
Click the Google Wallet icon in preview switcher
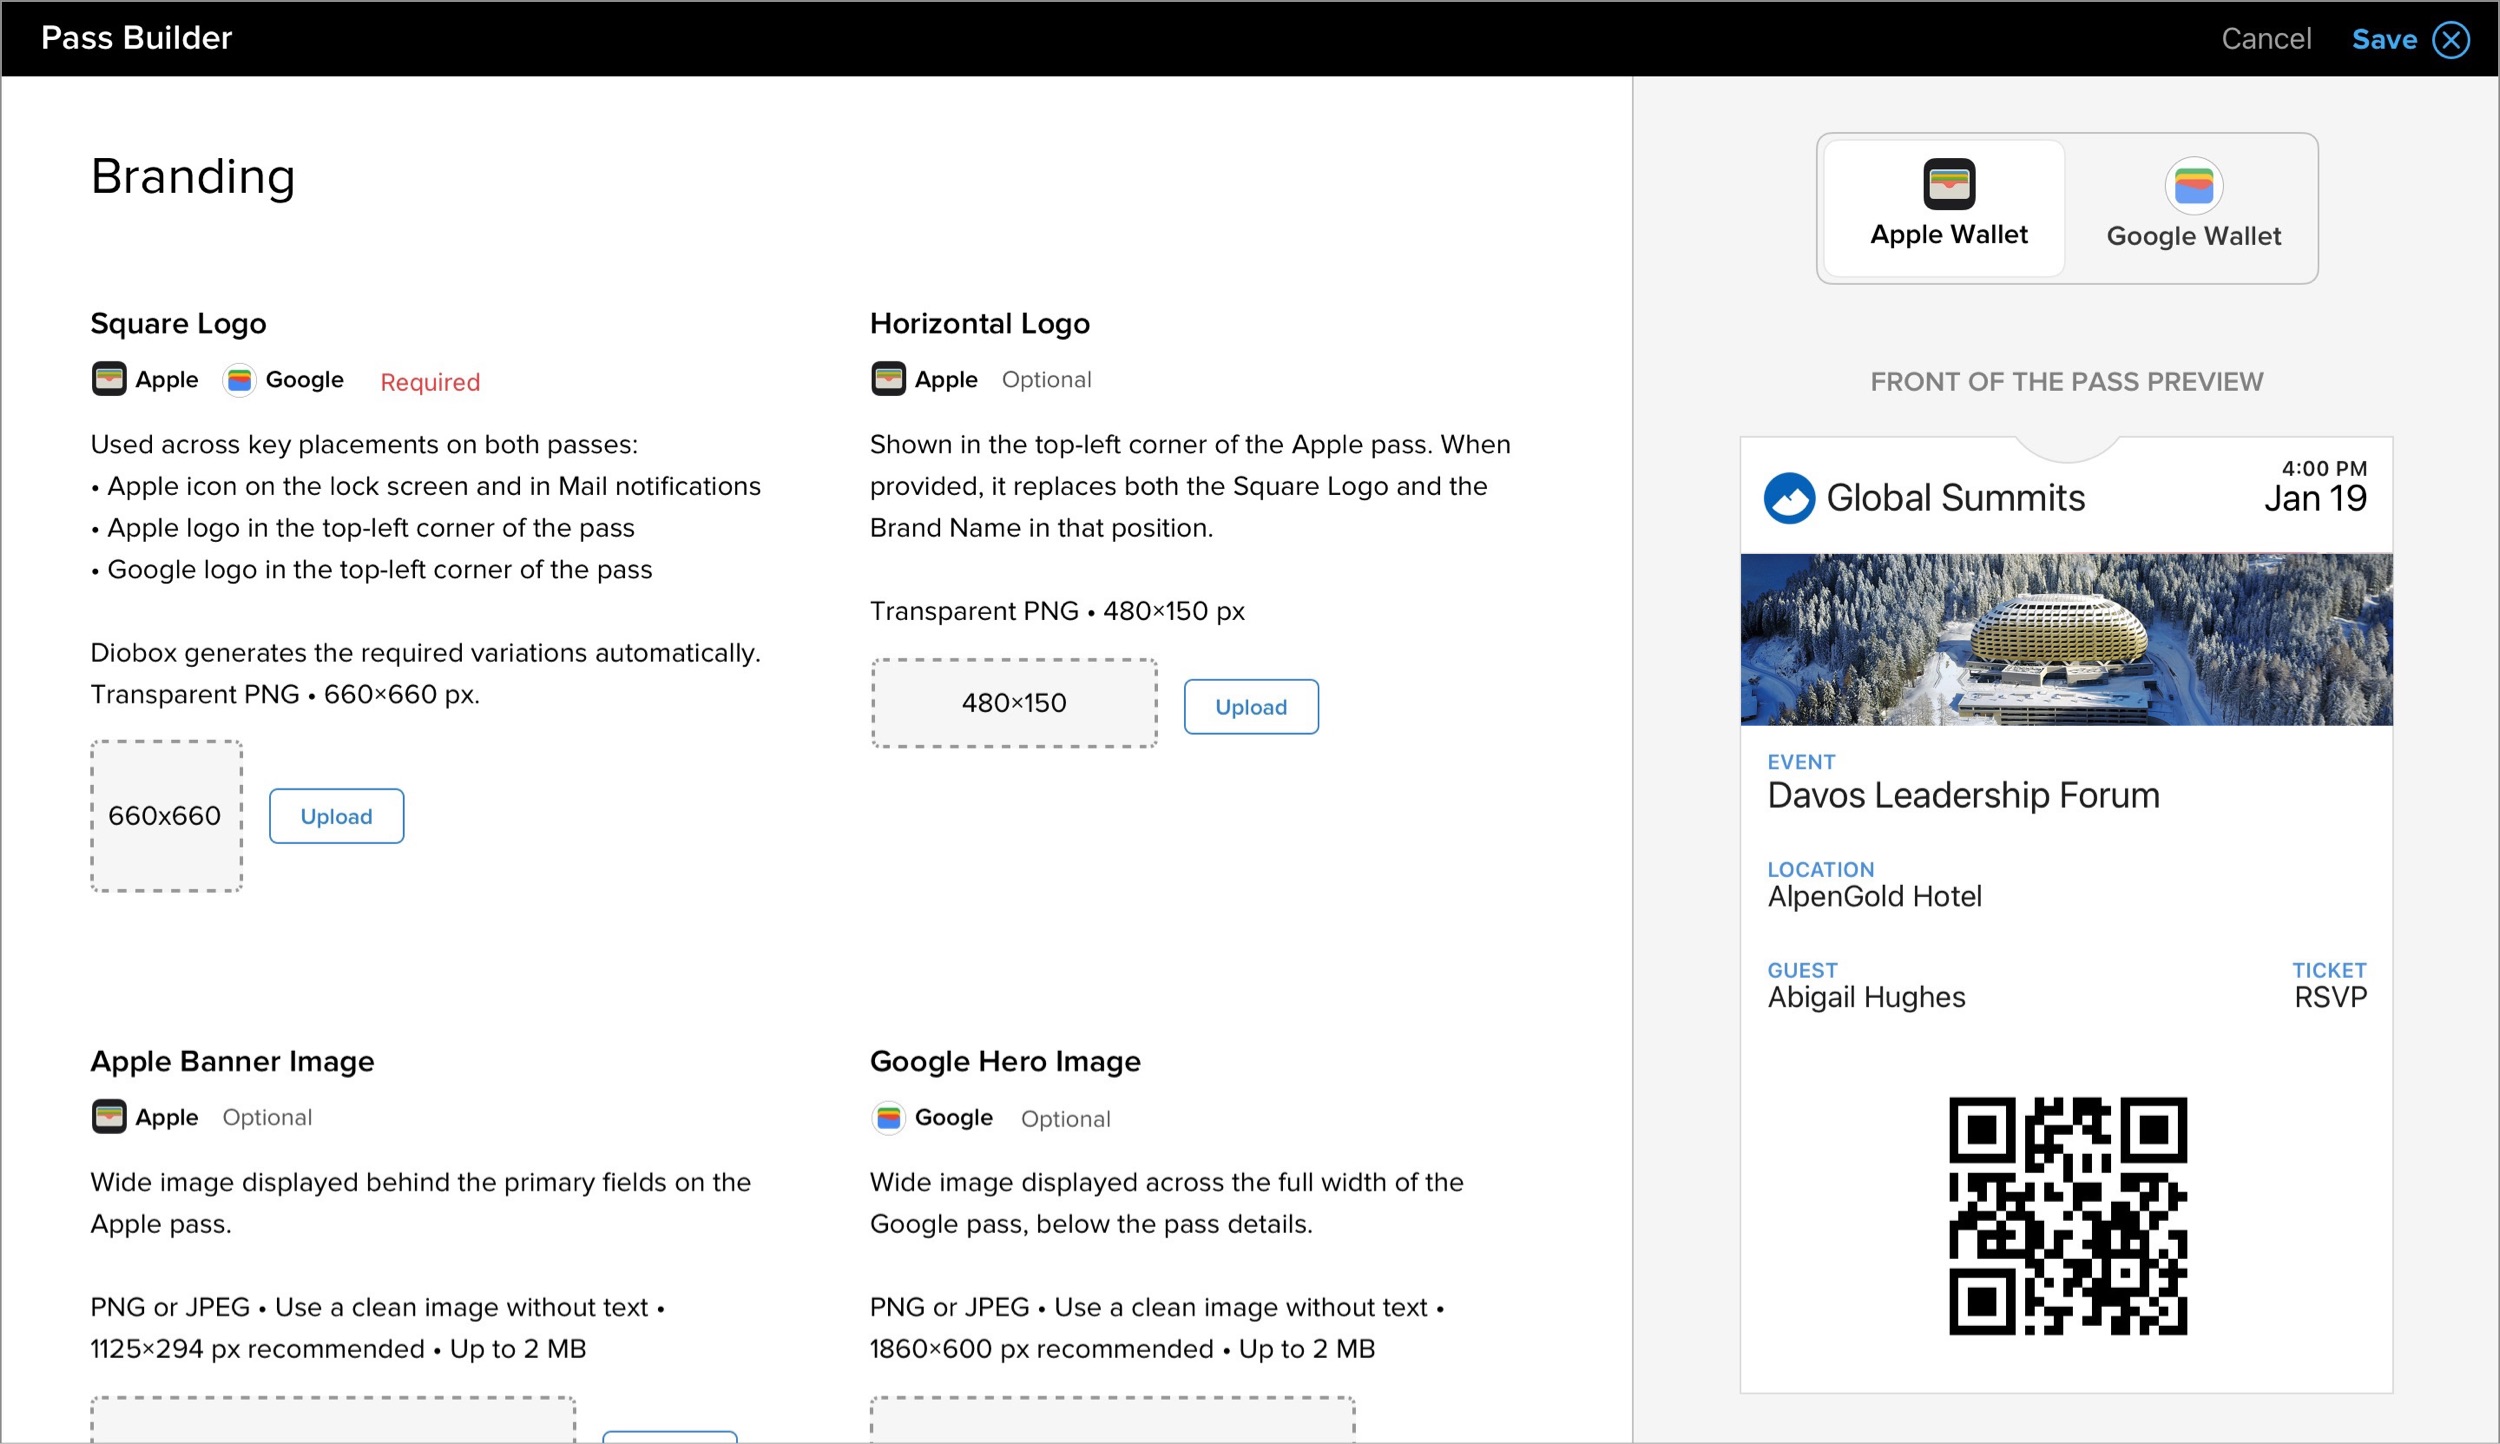point(2194,185)
